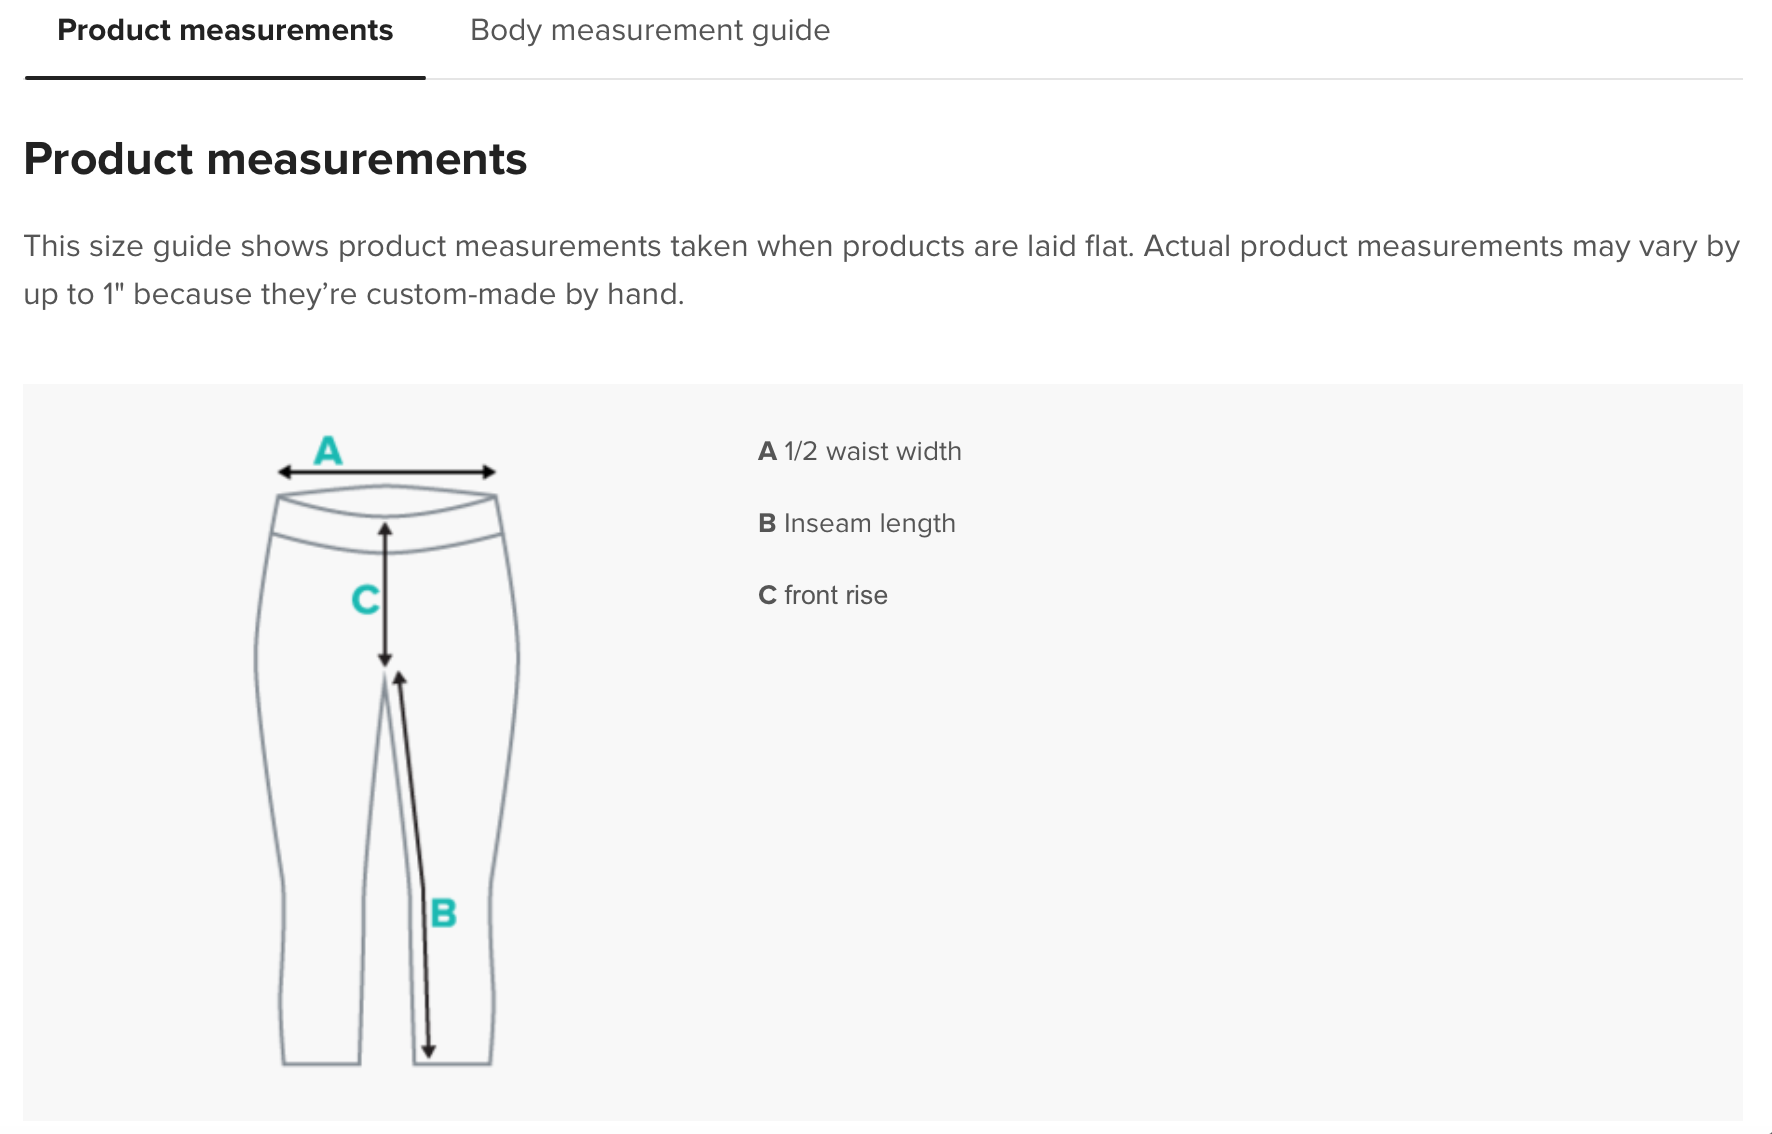This screenshot has height=1134, width=1772.
Task: Click the crotch point of the leggings
Action: pos(386,680)
